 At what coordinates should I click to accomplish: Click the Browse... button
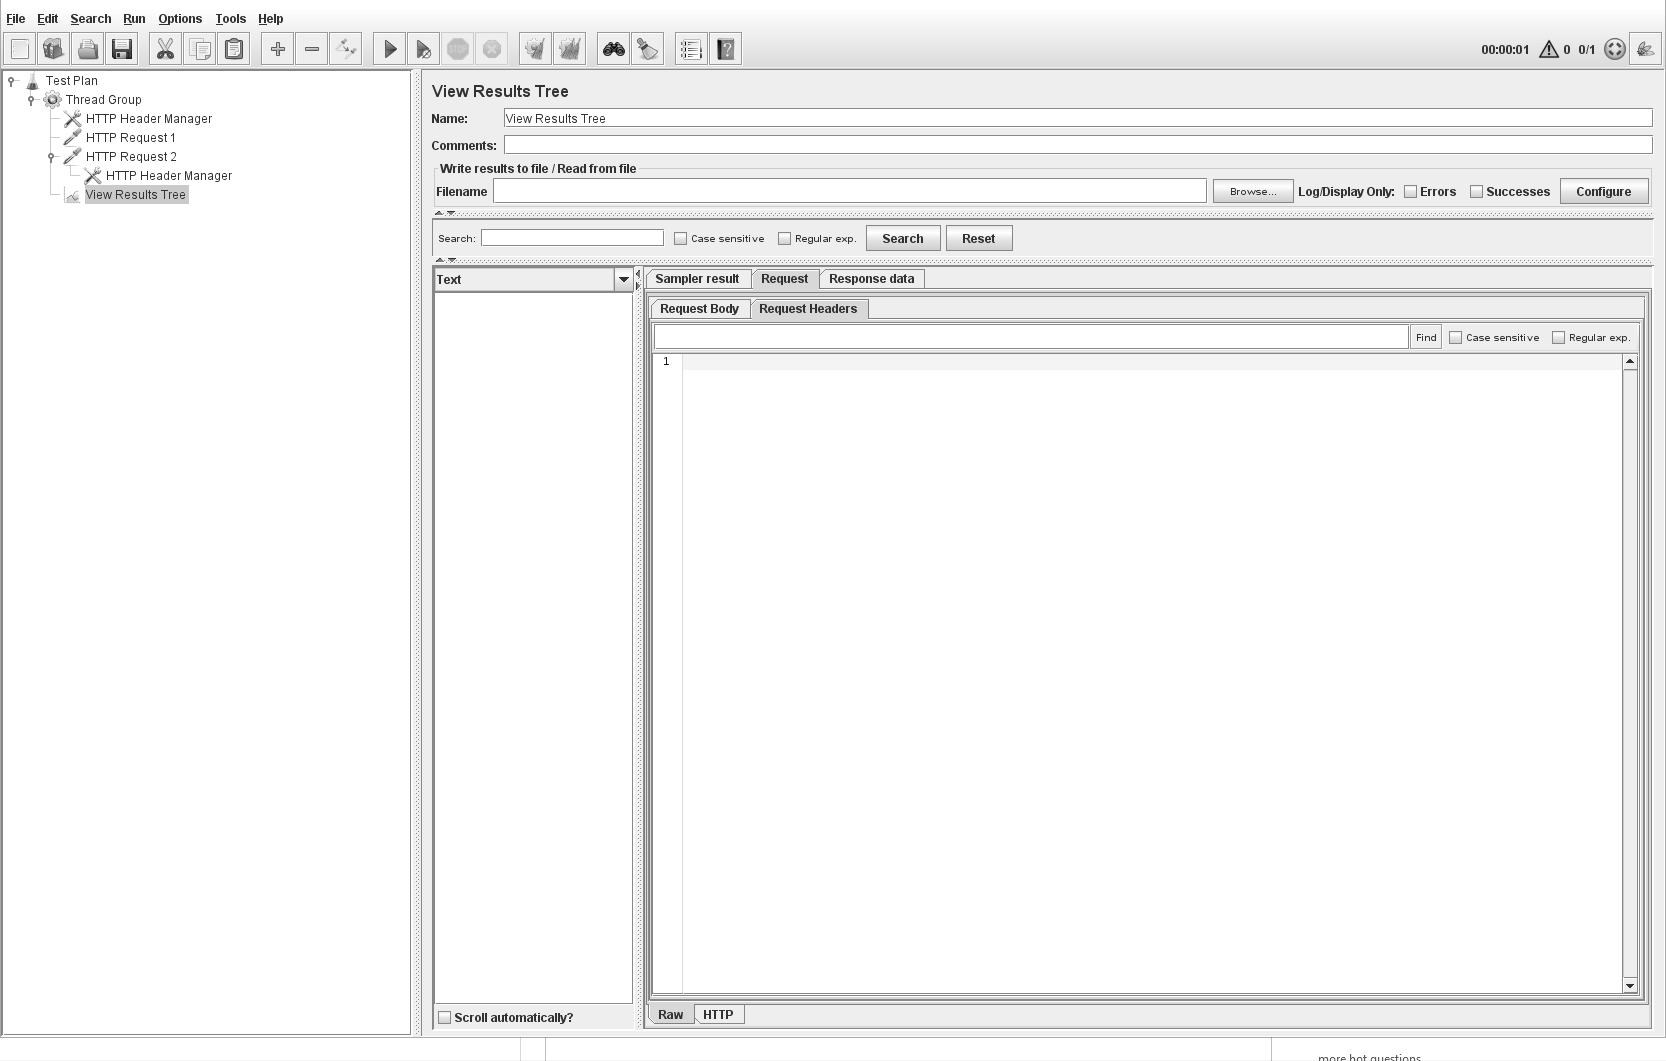1252,192
